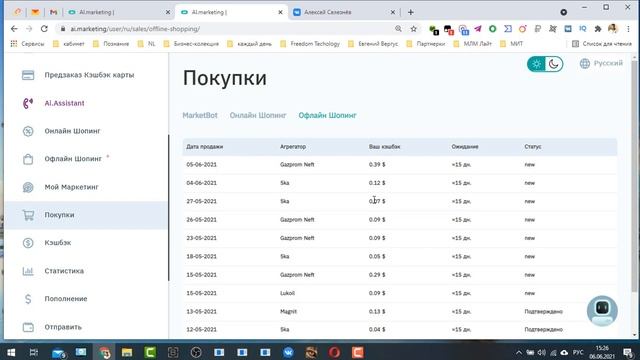The width and height of the screenshot is (640, 360).
Task: Select the 0.29 $ cashback value
Action: (x=377, y=275)
